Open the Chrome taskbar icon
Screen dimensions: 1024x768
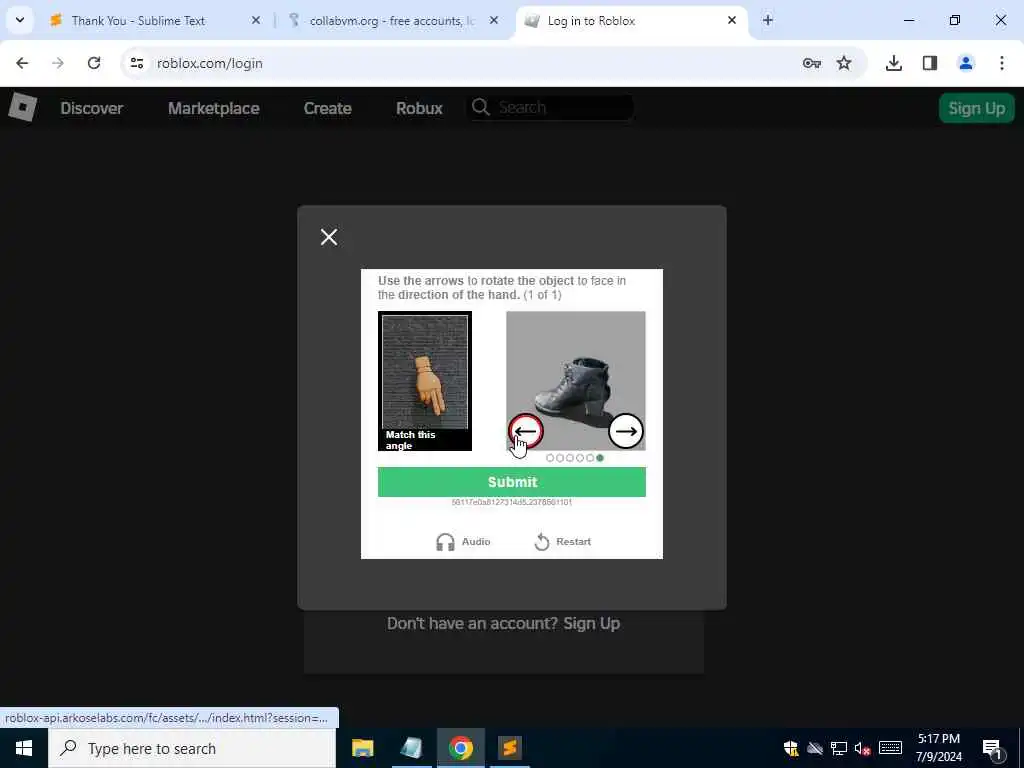460,748
